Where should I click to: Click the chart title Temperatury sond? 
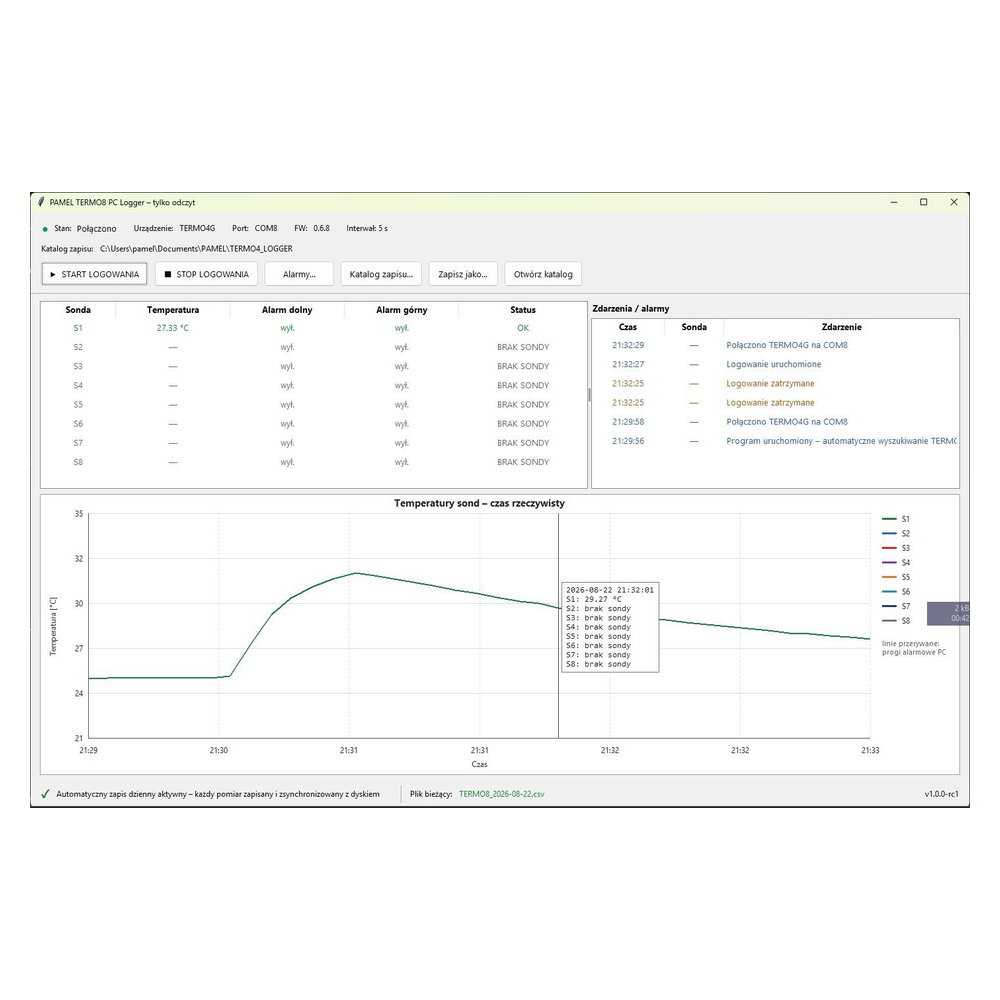pos(479,503)
